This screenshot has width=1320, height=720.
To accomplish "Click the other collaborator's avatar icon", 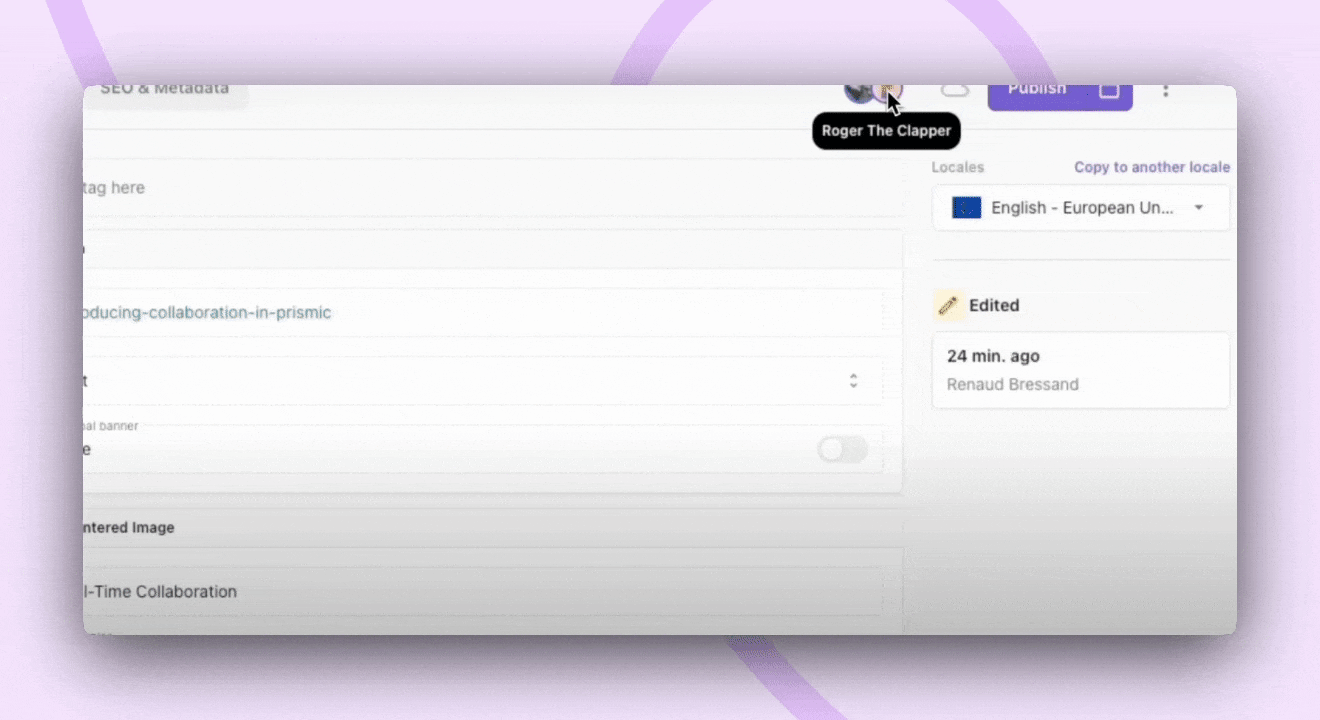I will tap(857, 93).
